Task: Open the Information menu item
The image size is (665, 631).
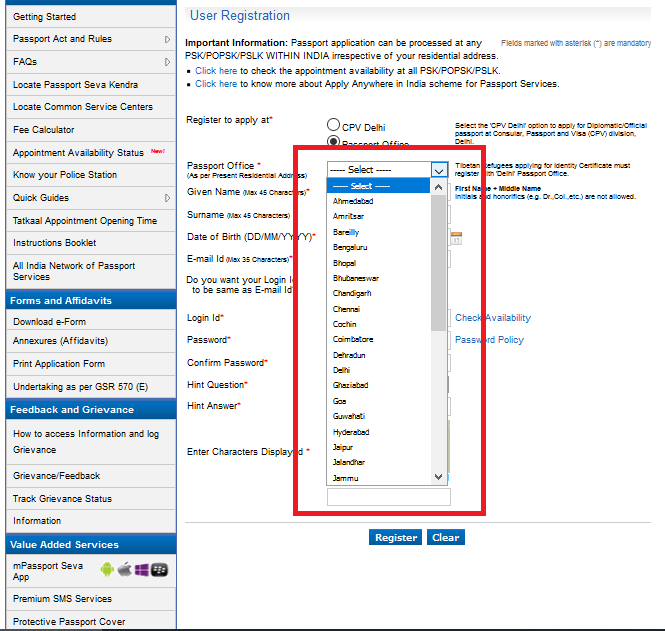Action: [x=91, y=521]
